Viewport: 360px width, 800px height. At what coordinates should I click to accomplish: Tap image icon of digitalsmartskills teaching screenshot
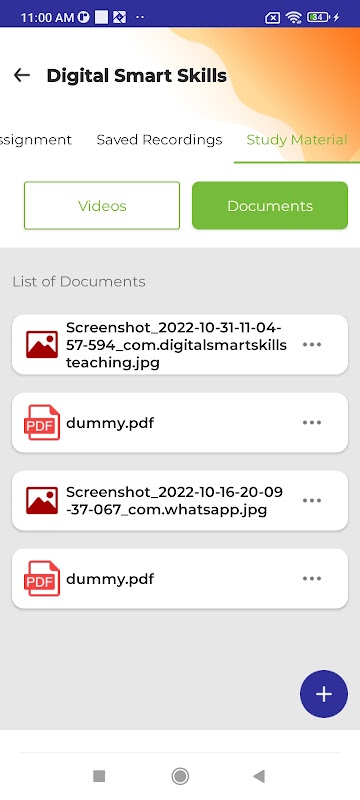point(42,344)
